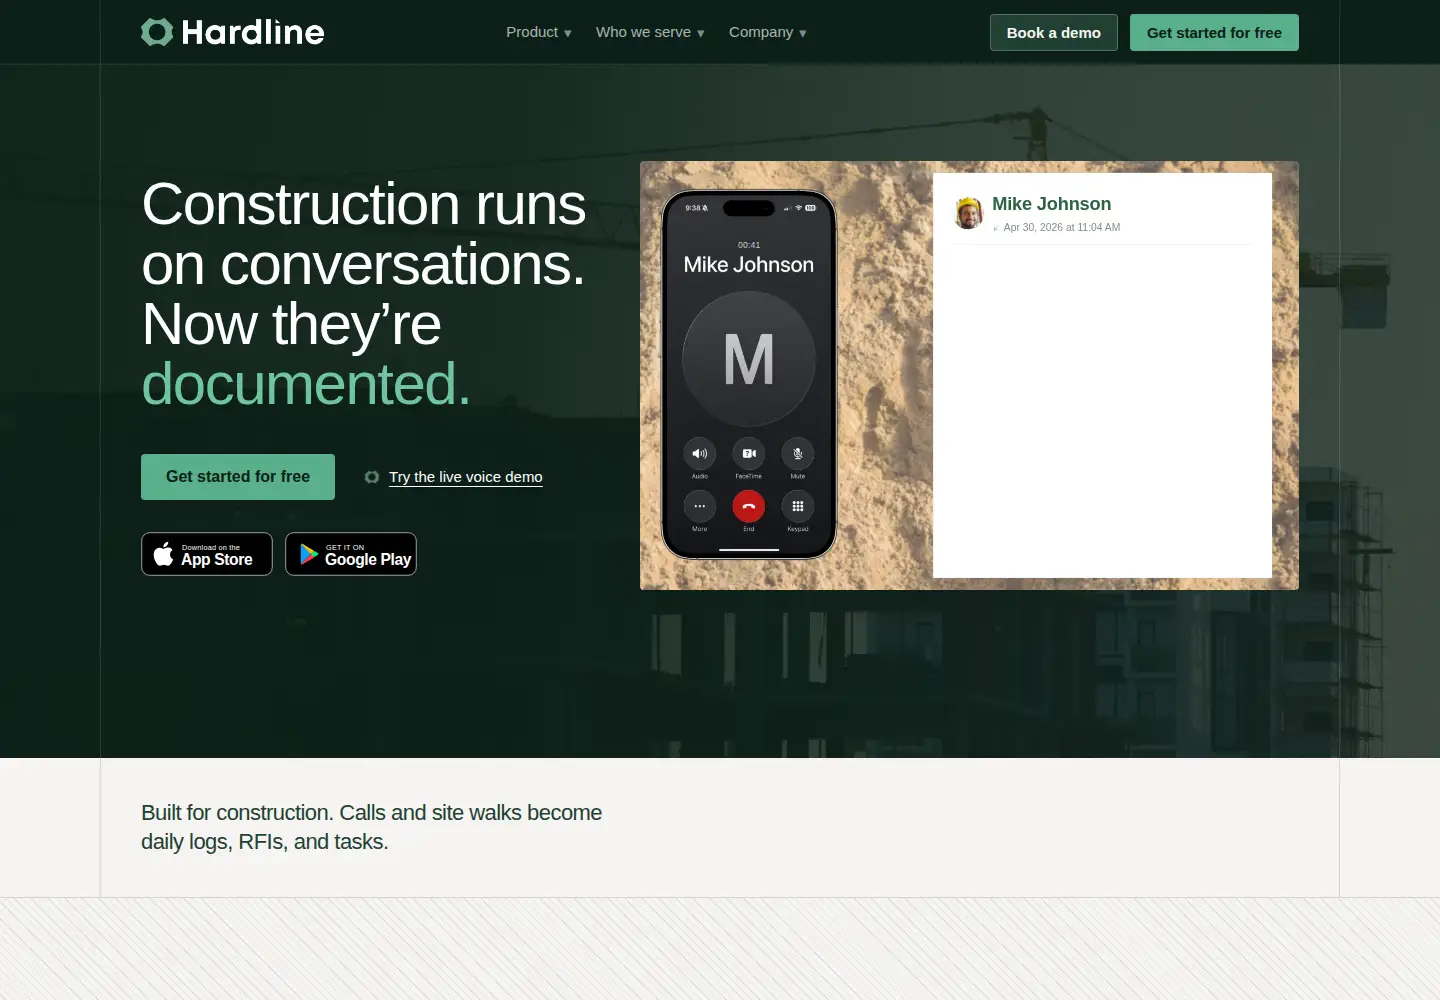1440x1000 pixels.
Task: Click the phone battery status icon
Action: point(811,208)
